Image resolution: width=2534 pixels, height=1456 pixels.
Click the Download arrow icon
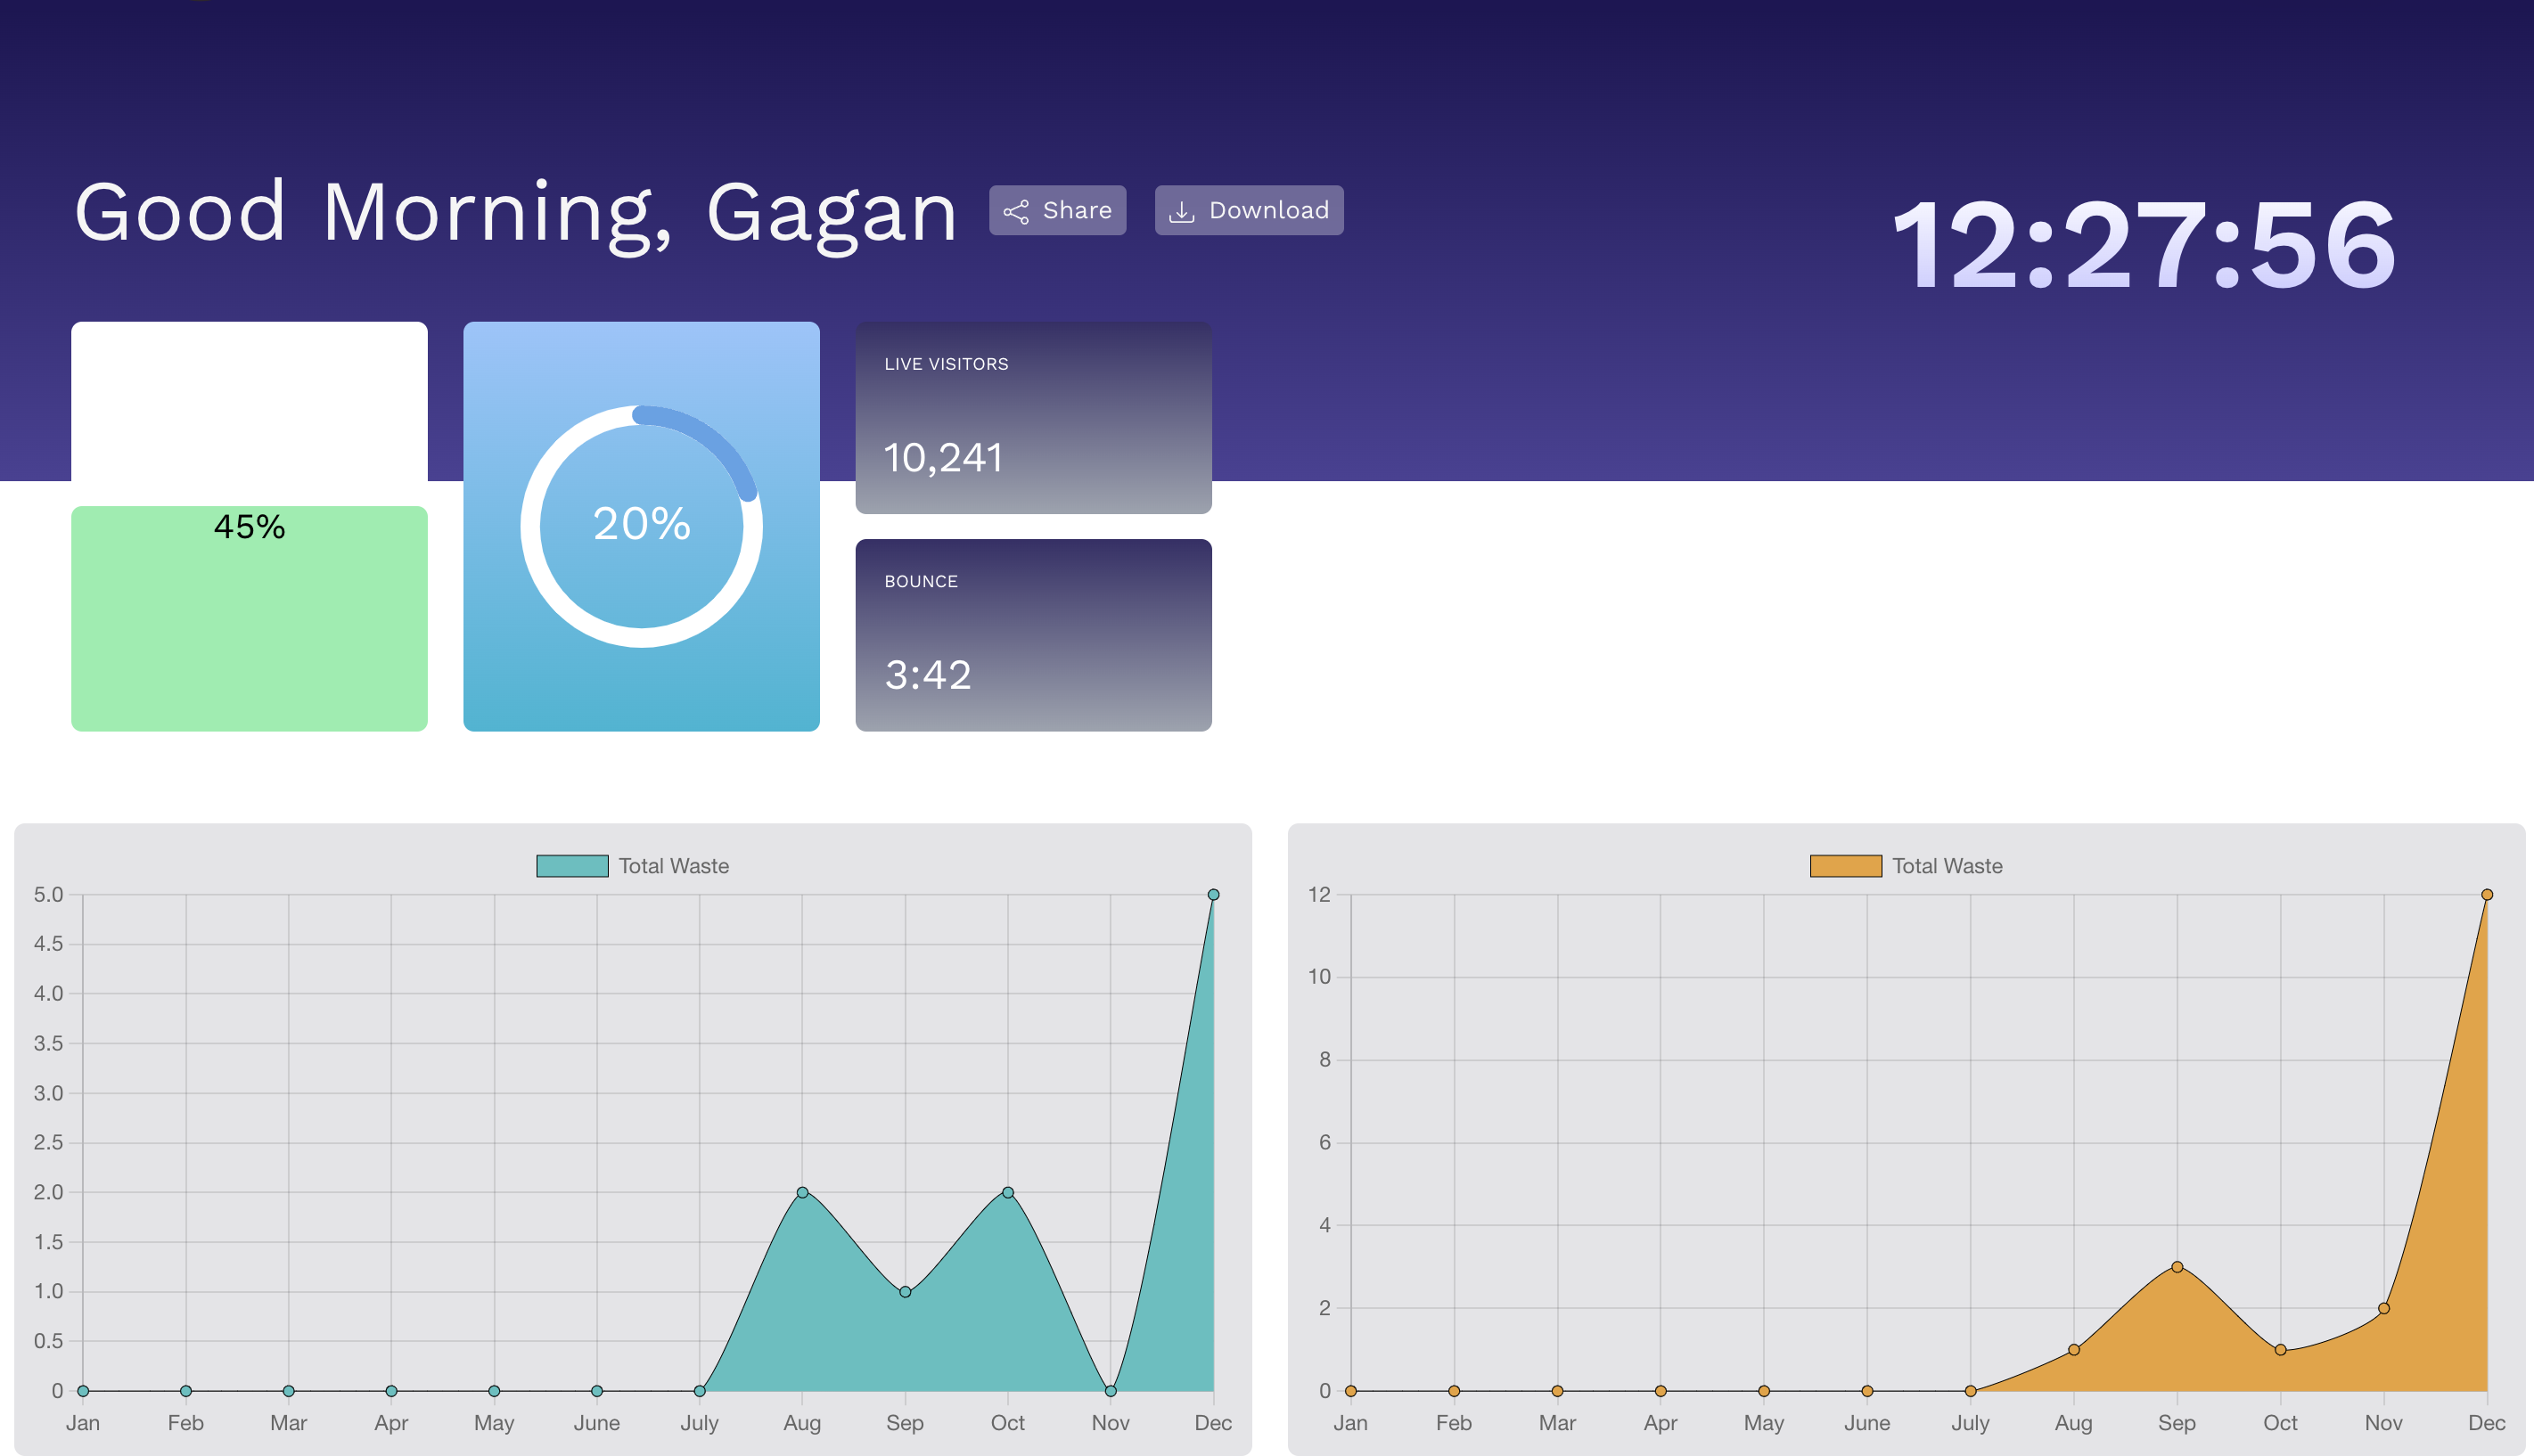pos(1182,211)
